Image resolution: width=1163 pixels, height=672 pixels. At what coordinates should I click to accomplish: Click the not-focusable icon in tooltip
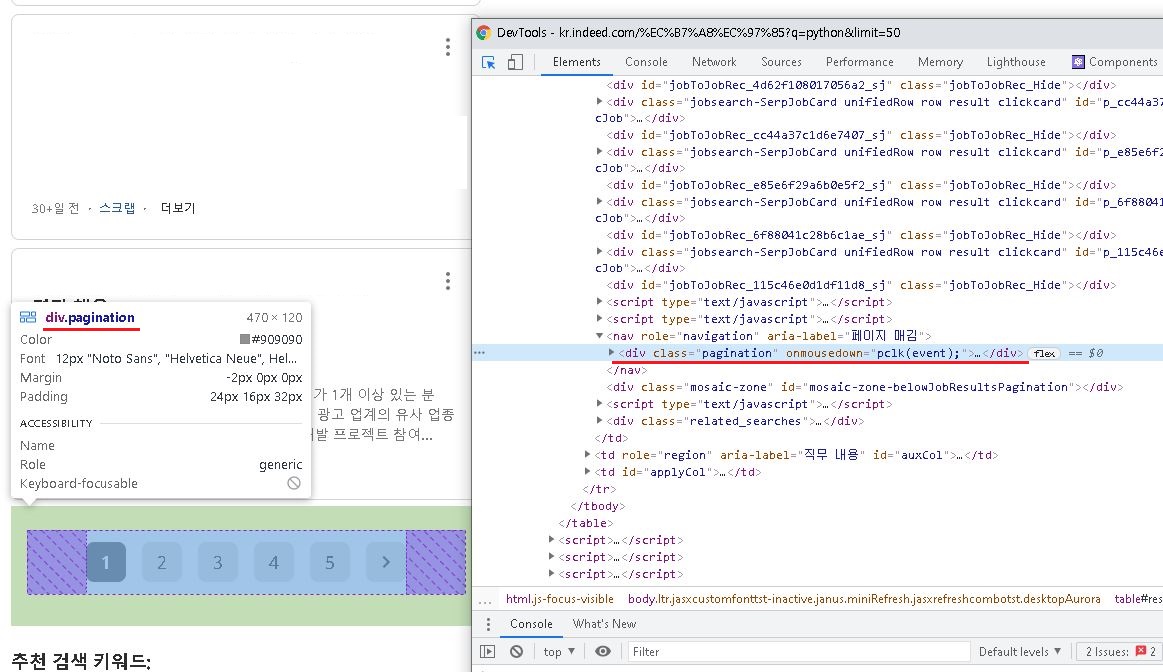click(294, 483)
